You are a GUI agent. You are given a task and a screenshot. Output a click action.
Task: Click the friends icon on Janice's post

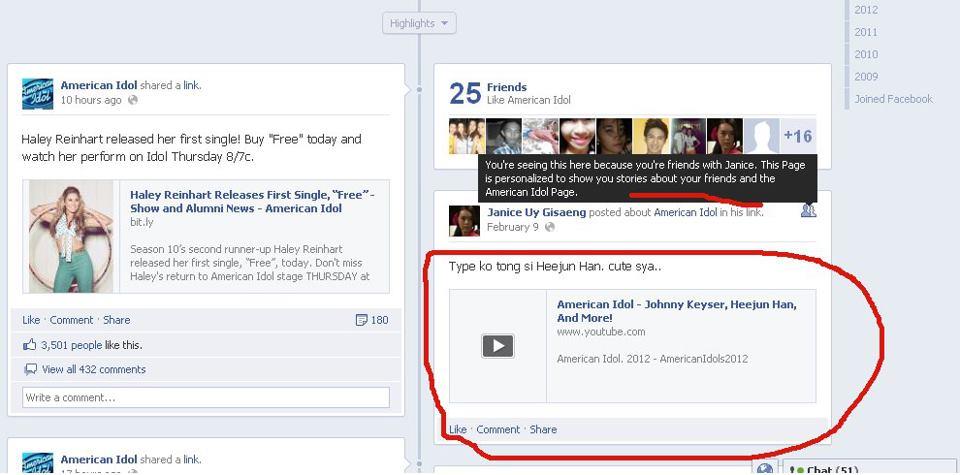point(808,211)
